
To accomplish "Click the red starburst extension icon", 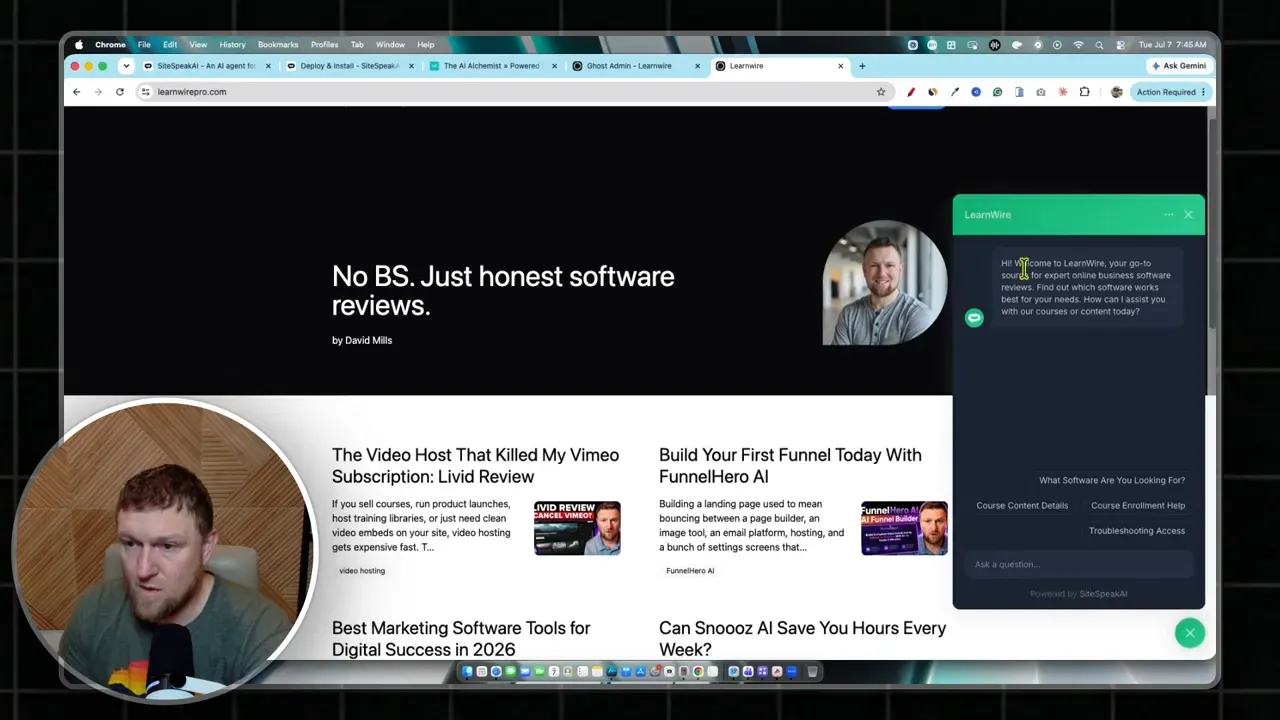I will tap(1063, 92).
